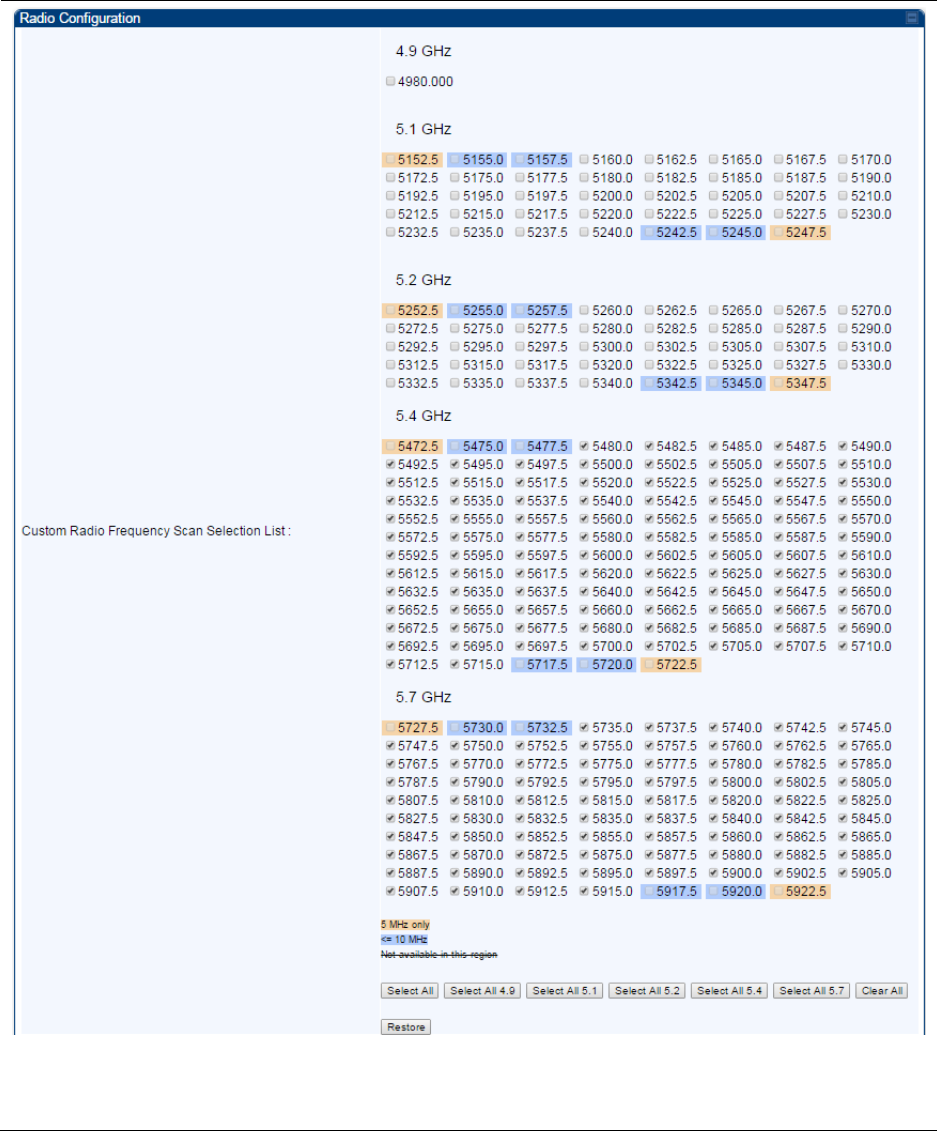Click the 5.7 GHz heading
This screenshot has height=1131, width=937.
pyautogui.click(x=423, y=697)
